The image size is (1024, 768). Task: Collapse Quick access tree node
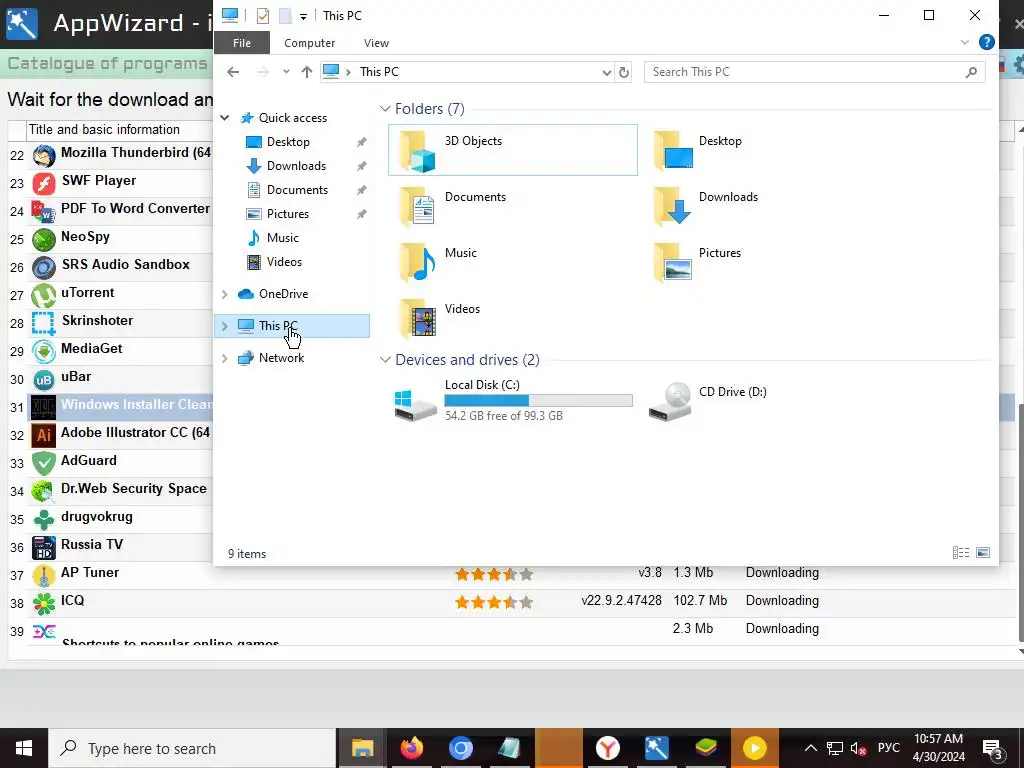pos(225,118)
